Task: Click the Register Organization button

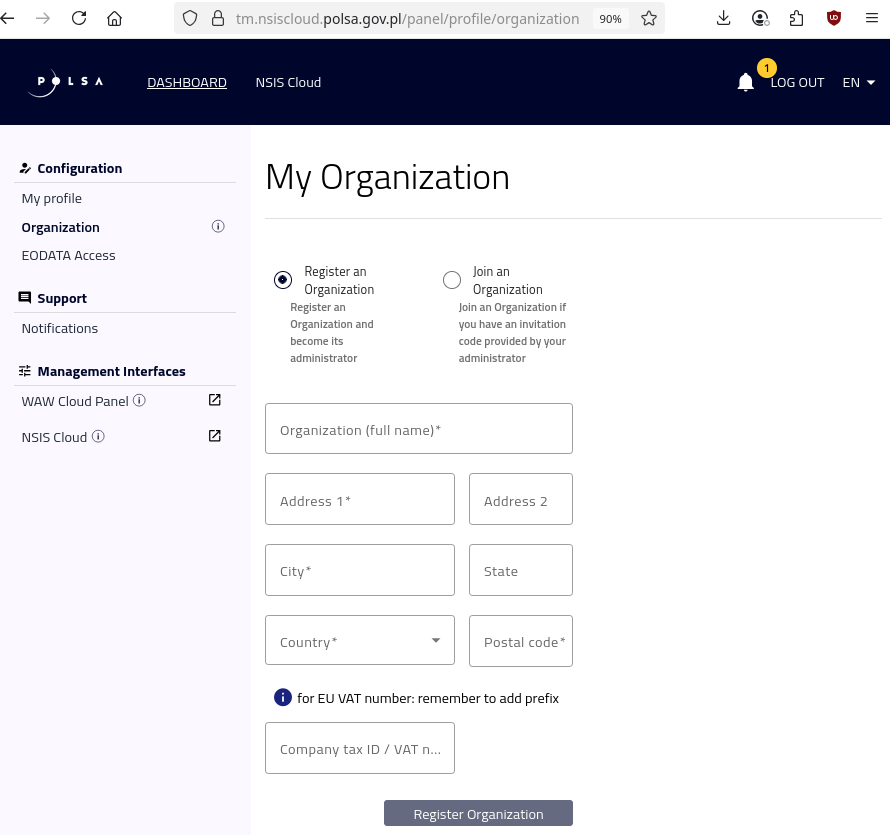Action: click(478, 813)
